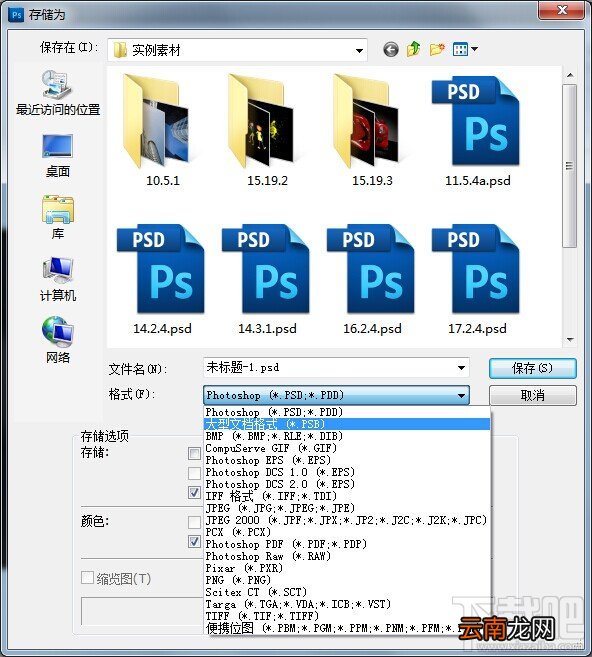Choose Photoshop PDF format
The image size is (592, 657).
(347, 544)
